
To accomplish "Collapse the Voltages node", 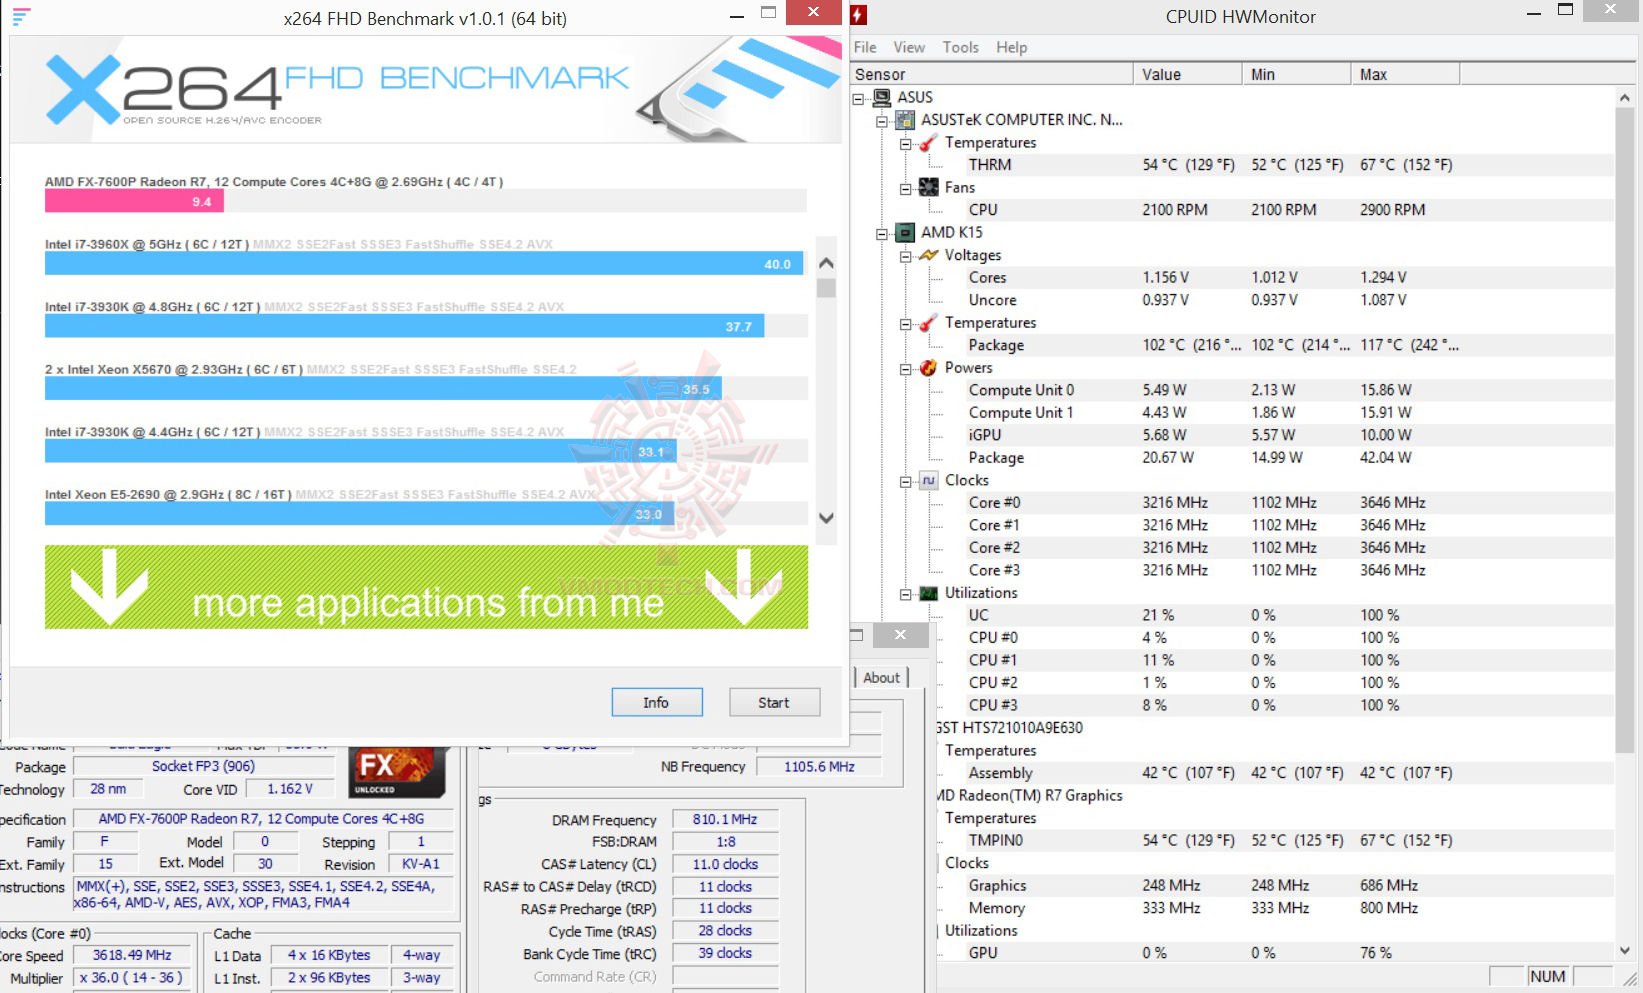I will (x=905, y=256).
